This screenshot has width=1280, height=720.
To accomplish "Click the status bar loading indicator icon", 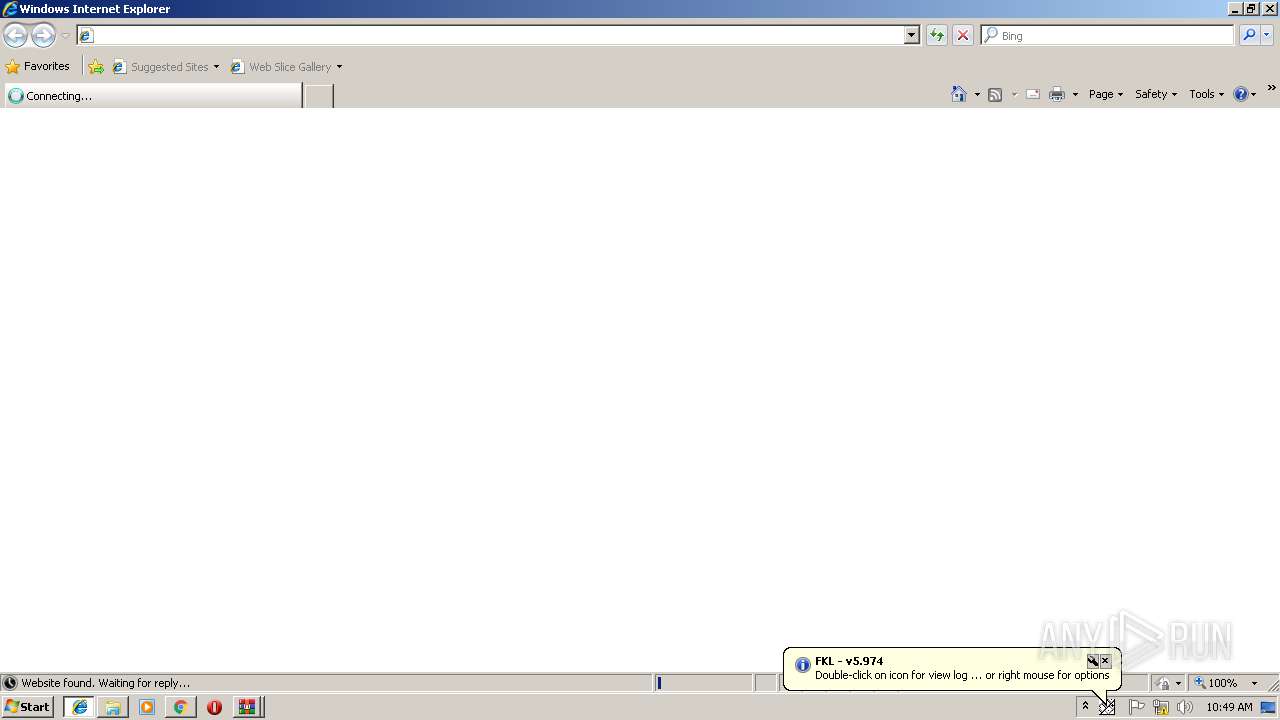I will coord(10,683).
